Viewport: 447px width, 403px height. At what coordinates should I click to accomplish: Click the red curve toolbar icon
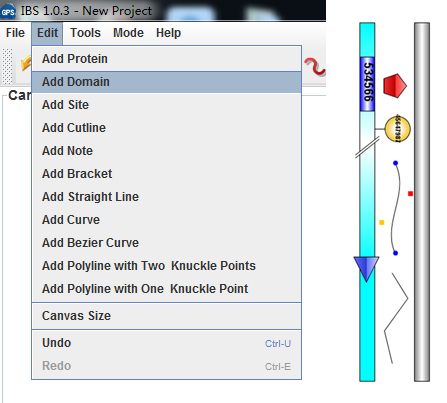tap(314, 66)
